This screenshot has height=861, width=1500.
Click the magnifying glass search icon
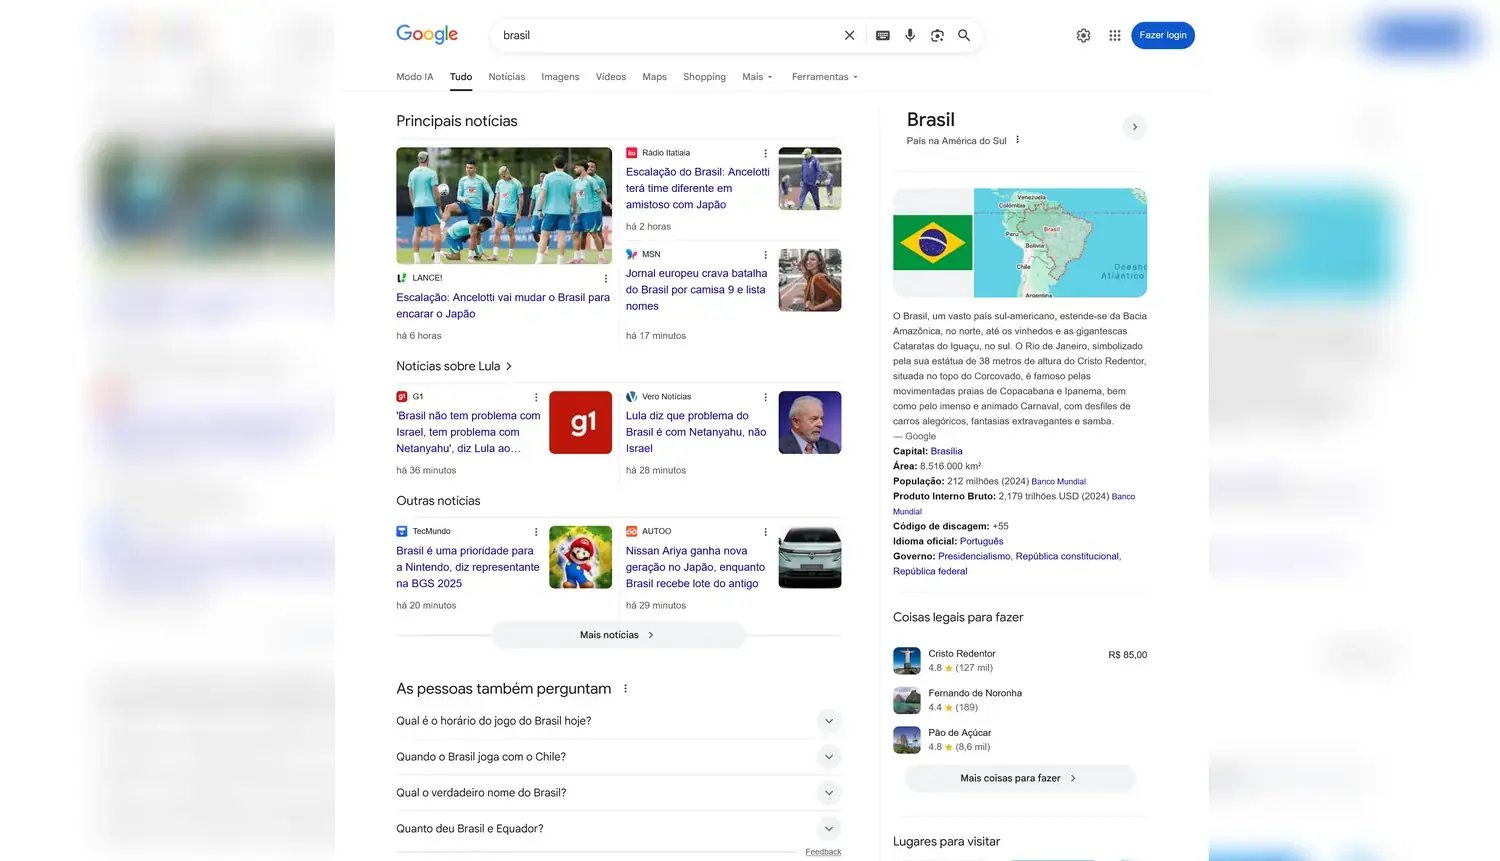coord(964,35)
